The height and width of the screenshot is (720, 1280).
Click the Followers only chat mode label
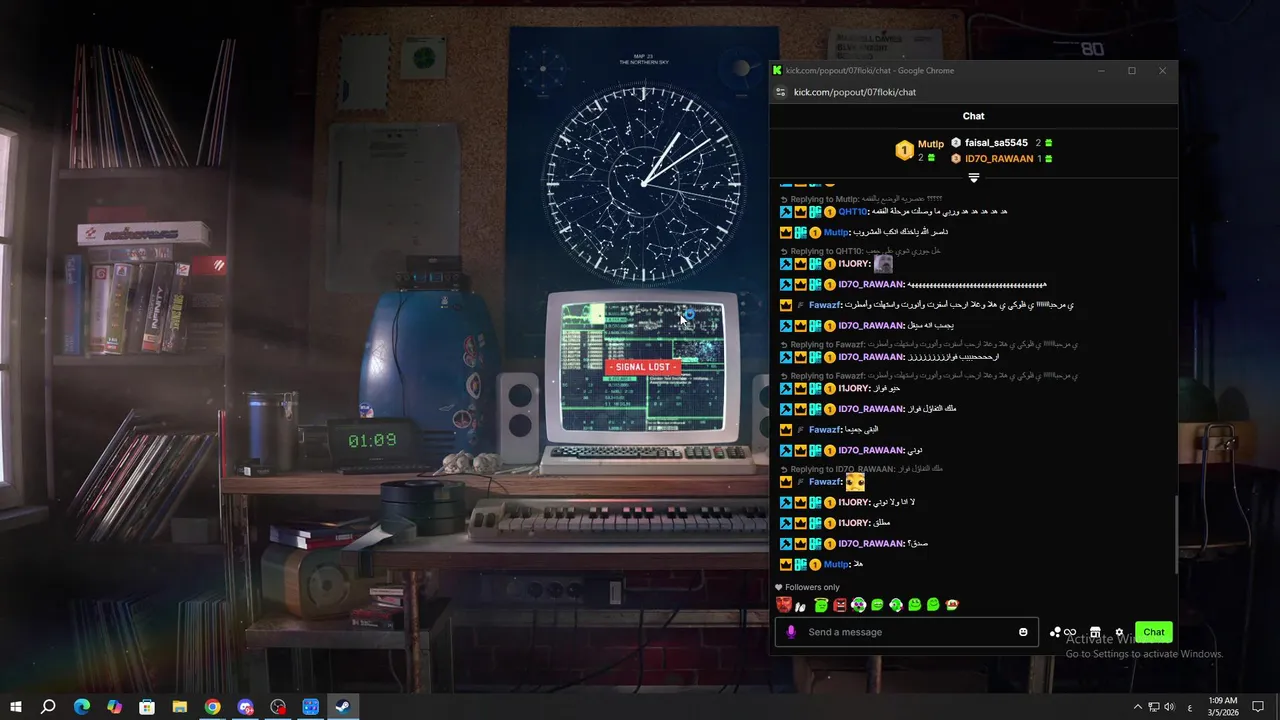(x=808, y=587)
